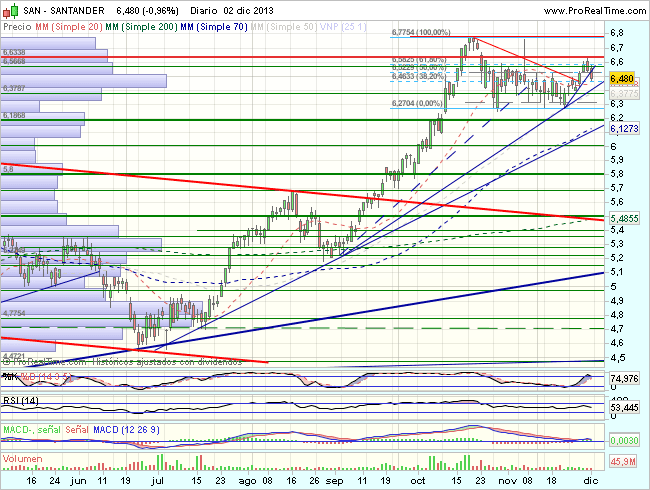Click the RSI value 53,445
This screenshot has height=490, width=650.
click(624, 408)
